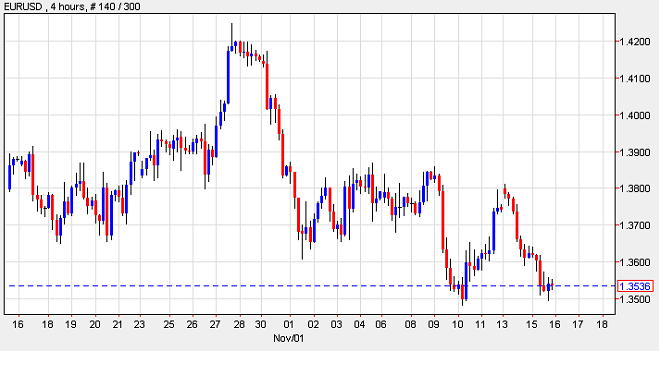Click the current price box 1.3536
Screen dimensions: 659x368
coord(635,286)
